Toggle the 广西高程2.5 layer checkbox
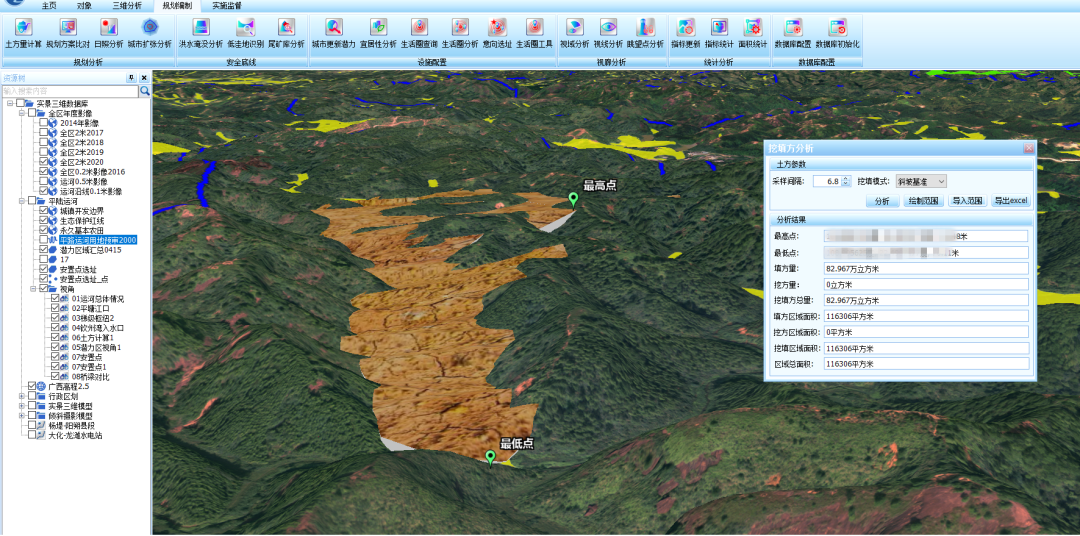This screenshot has height=536, width=1080. pos(32,386)
